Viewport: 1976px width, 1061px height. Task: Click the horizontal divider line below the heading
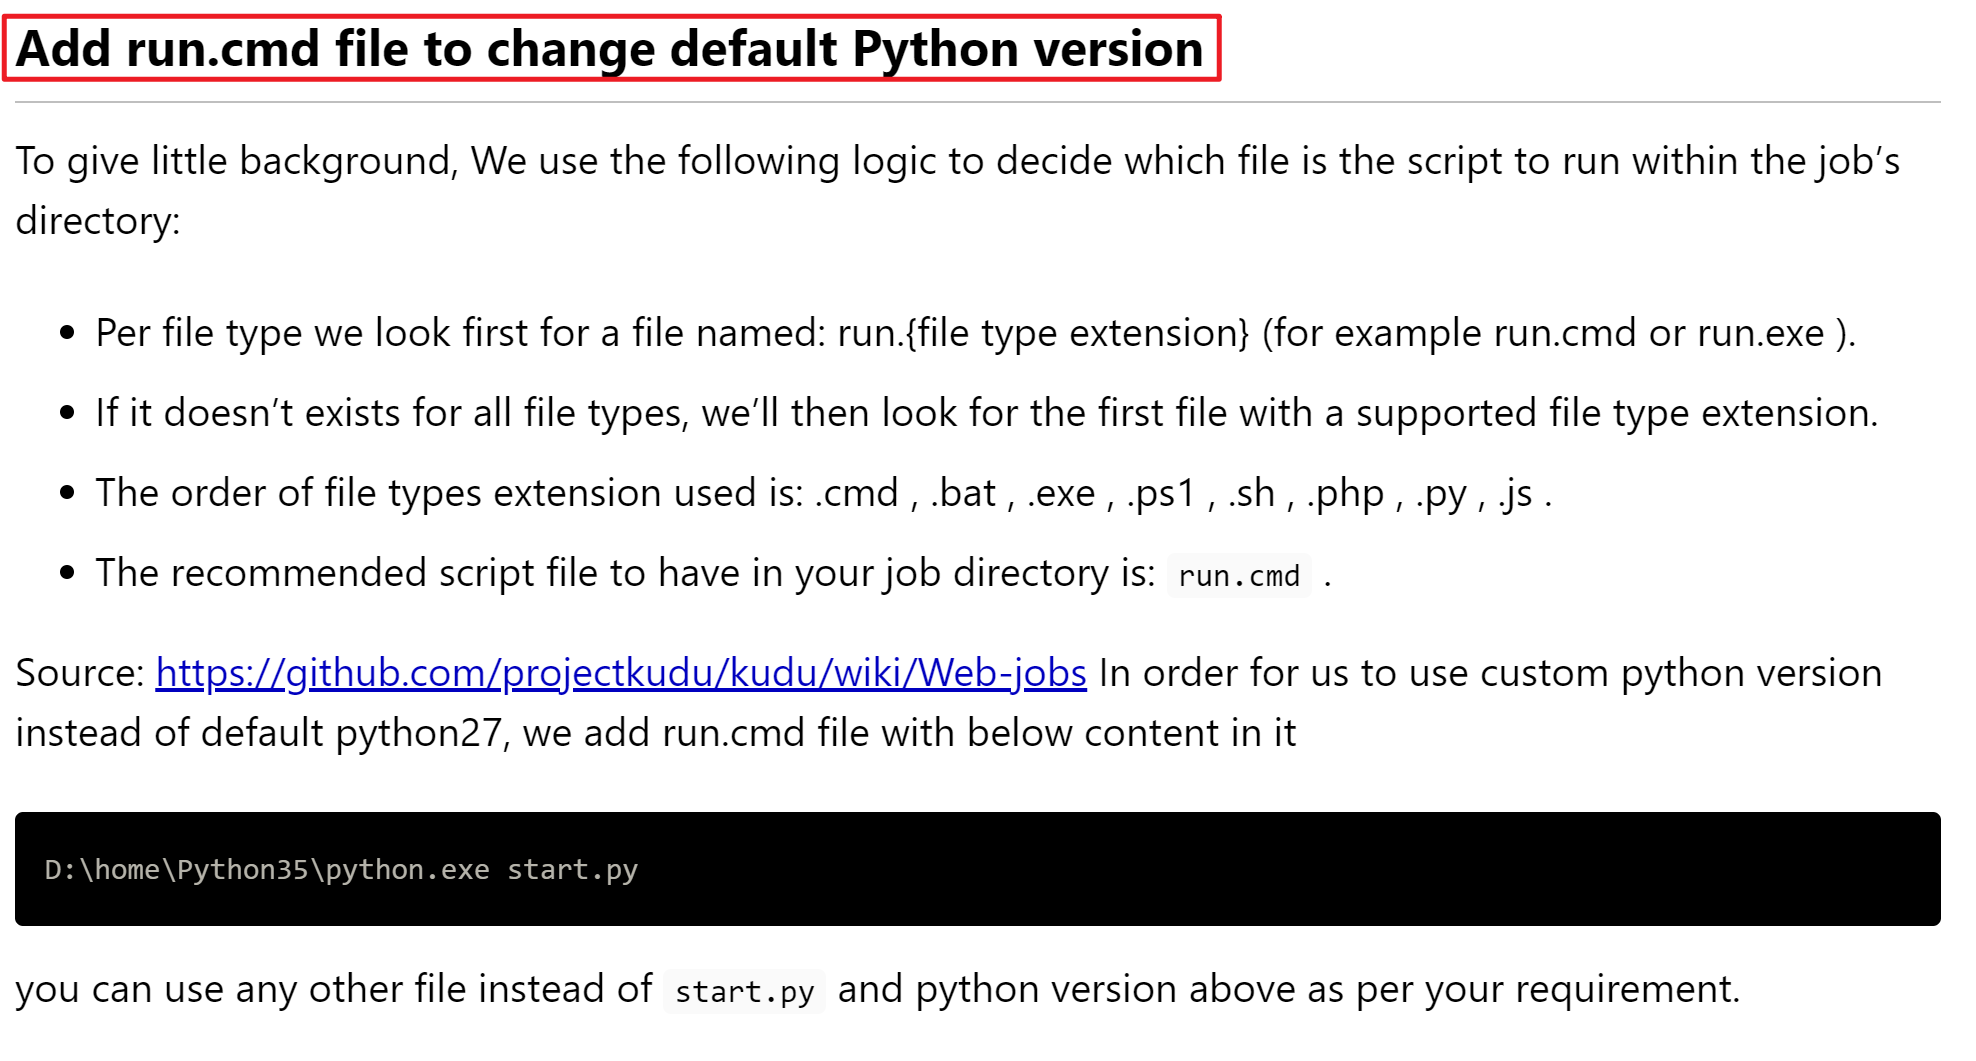click(x=977, y=102)
